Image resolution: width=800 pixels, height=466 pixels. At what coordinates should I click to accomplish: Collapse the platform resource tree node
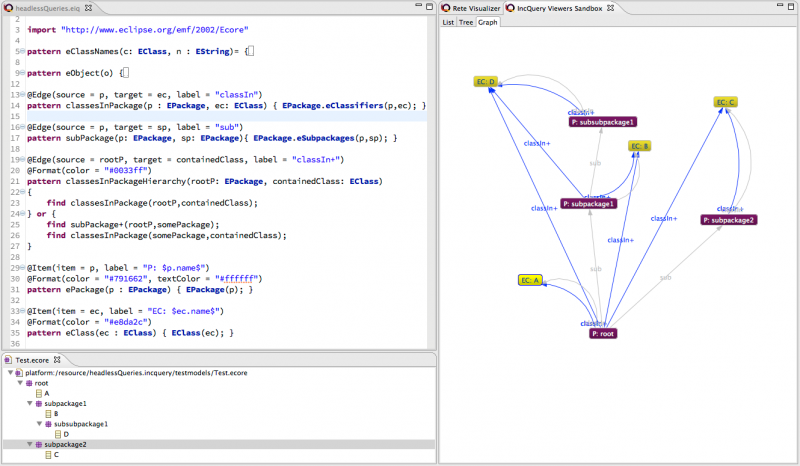10,373
